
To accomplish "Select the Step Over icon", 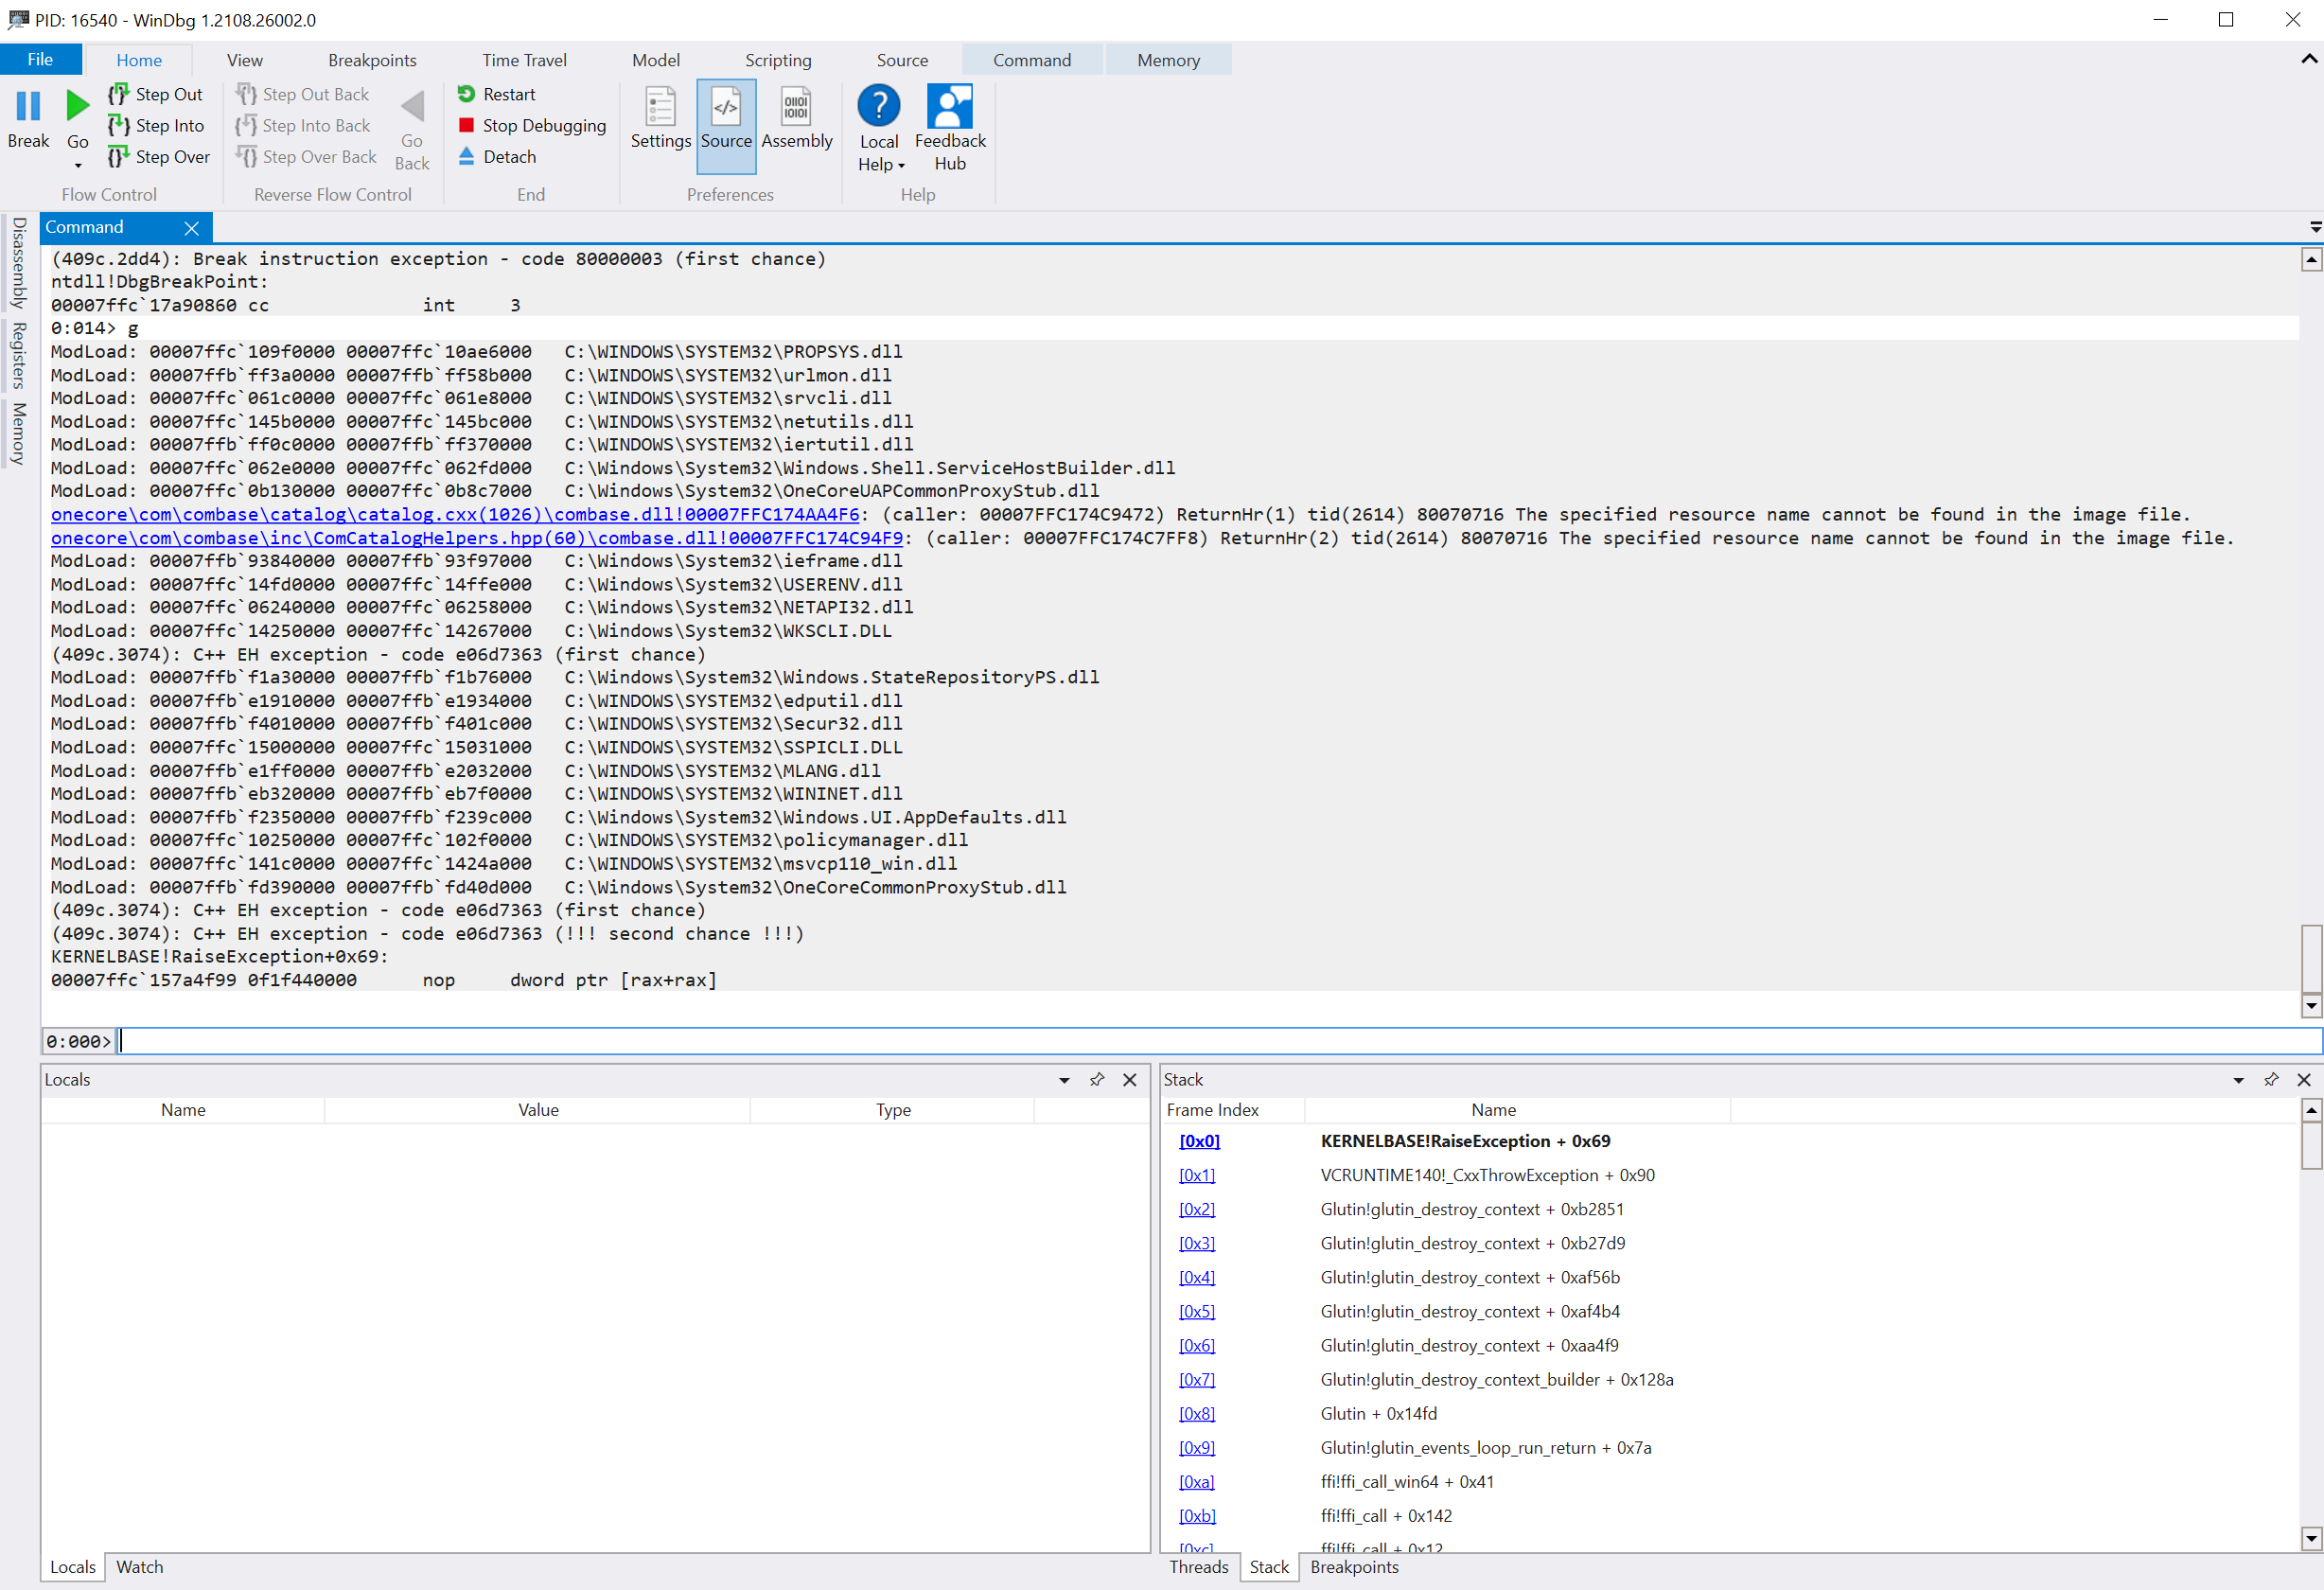I will (121, 156).
